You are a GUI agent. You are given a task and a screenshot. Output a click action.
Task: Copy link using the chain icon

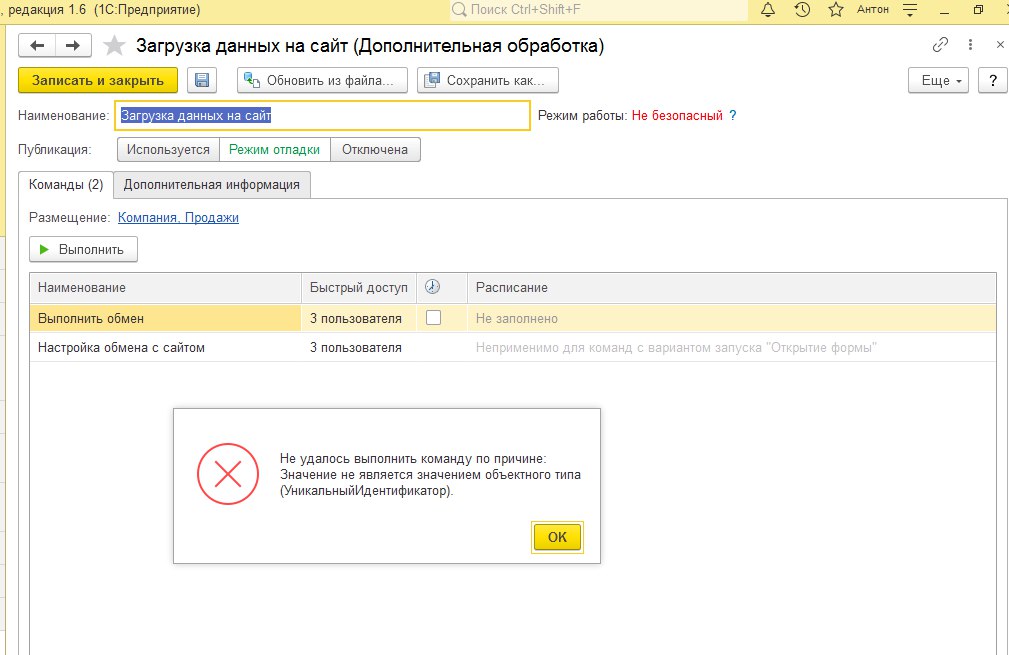tap(940, 45)
